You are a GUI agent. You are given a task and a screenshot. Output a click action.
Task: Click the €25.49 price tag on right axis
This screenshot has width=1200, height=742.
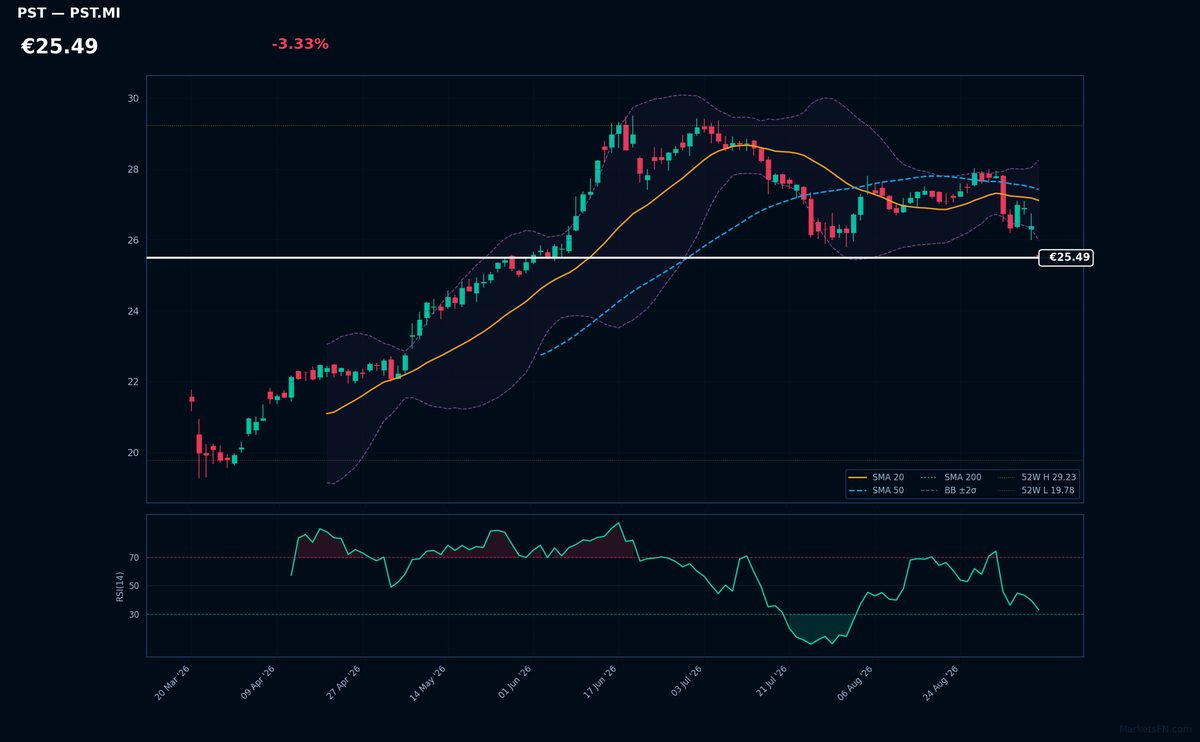[x=1066, y=258]
